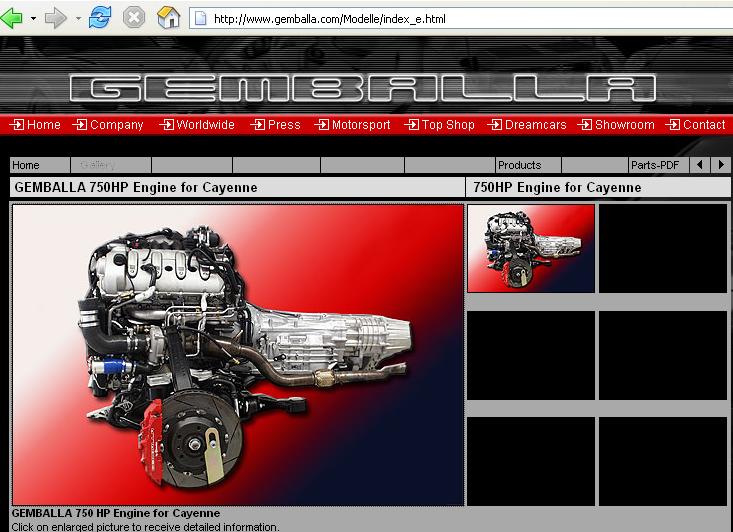Open the Forward history dropdown arrow

(78, 19)
